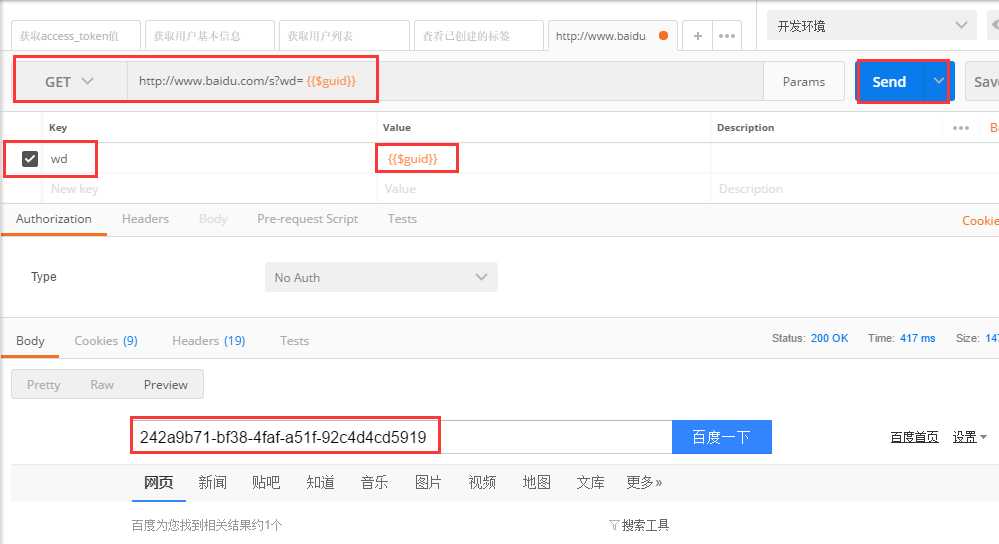Click the New key placeholder field
This screenshot has height=544, width=999.
click(x=210, y=189)
